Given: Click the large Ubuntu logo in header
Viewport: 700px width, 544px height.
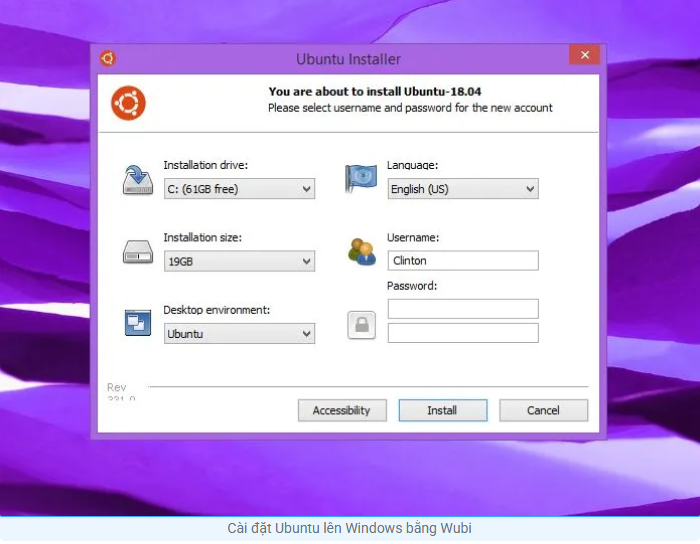Looking at the screenshot, I should (x=129, y=103).
